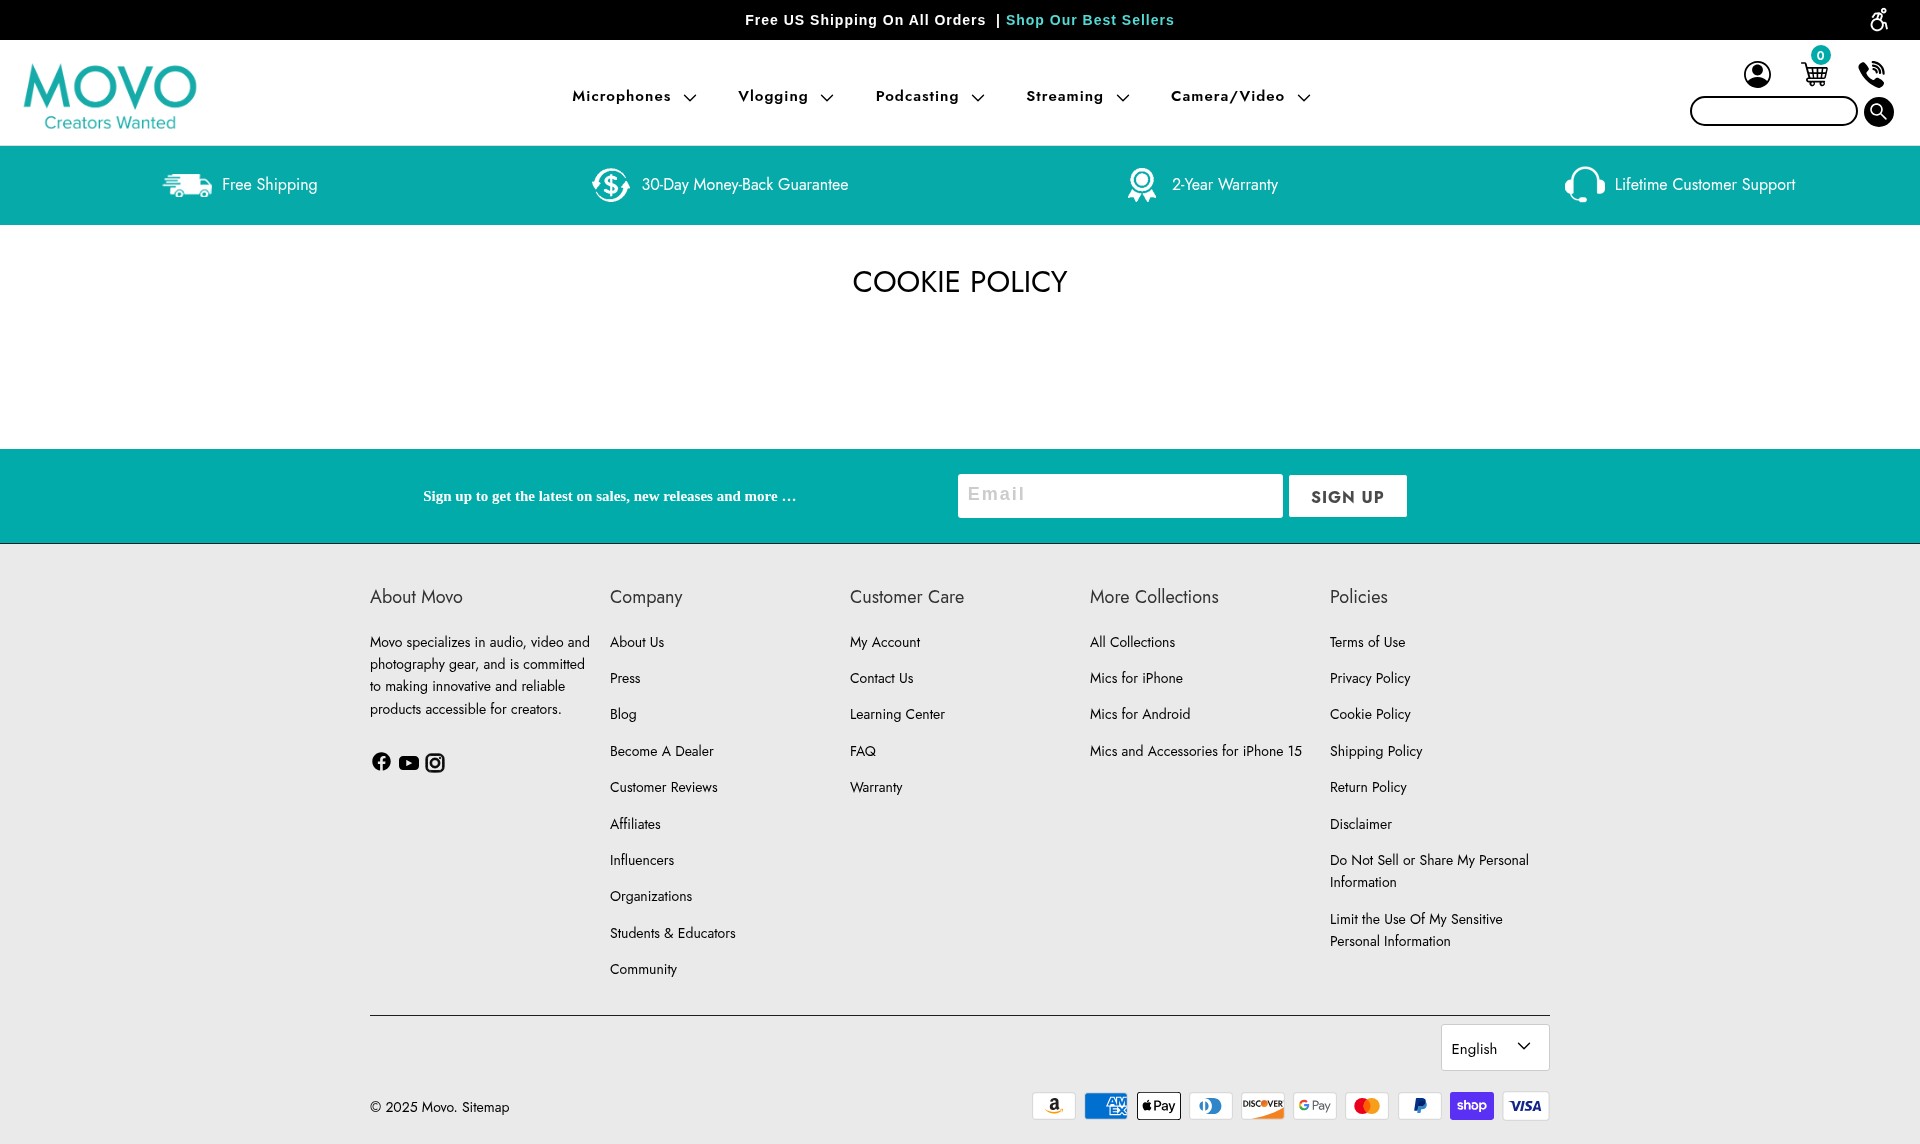Browse Mics for iPhone collection

coord(1136,678)
